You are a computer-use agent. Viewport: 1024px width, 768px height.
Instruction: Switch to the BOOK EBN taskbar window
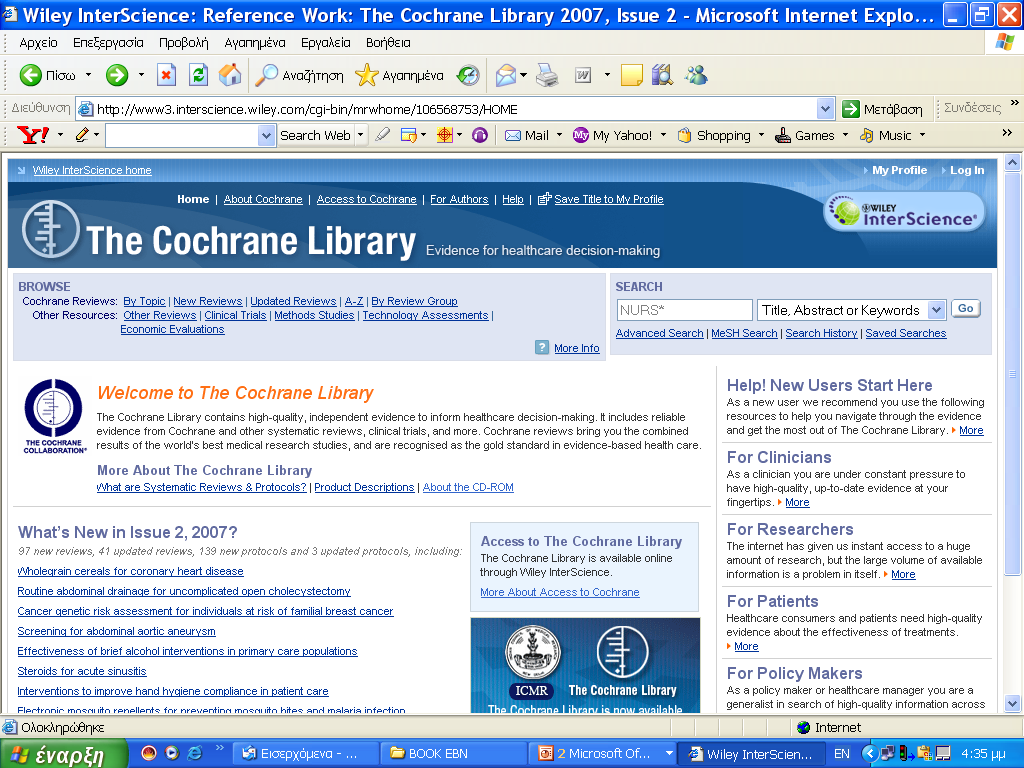(x=452, y=754)
